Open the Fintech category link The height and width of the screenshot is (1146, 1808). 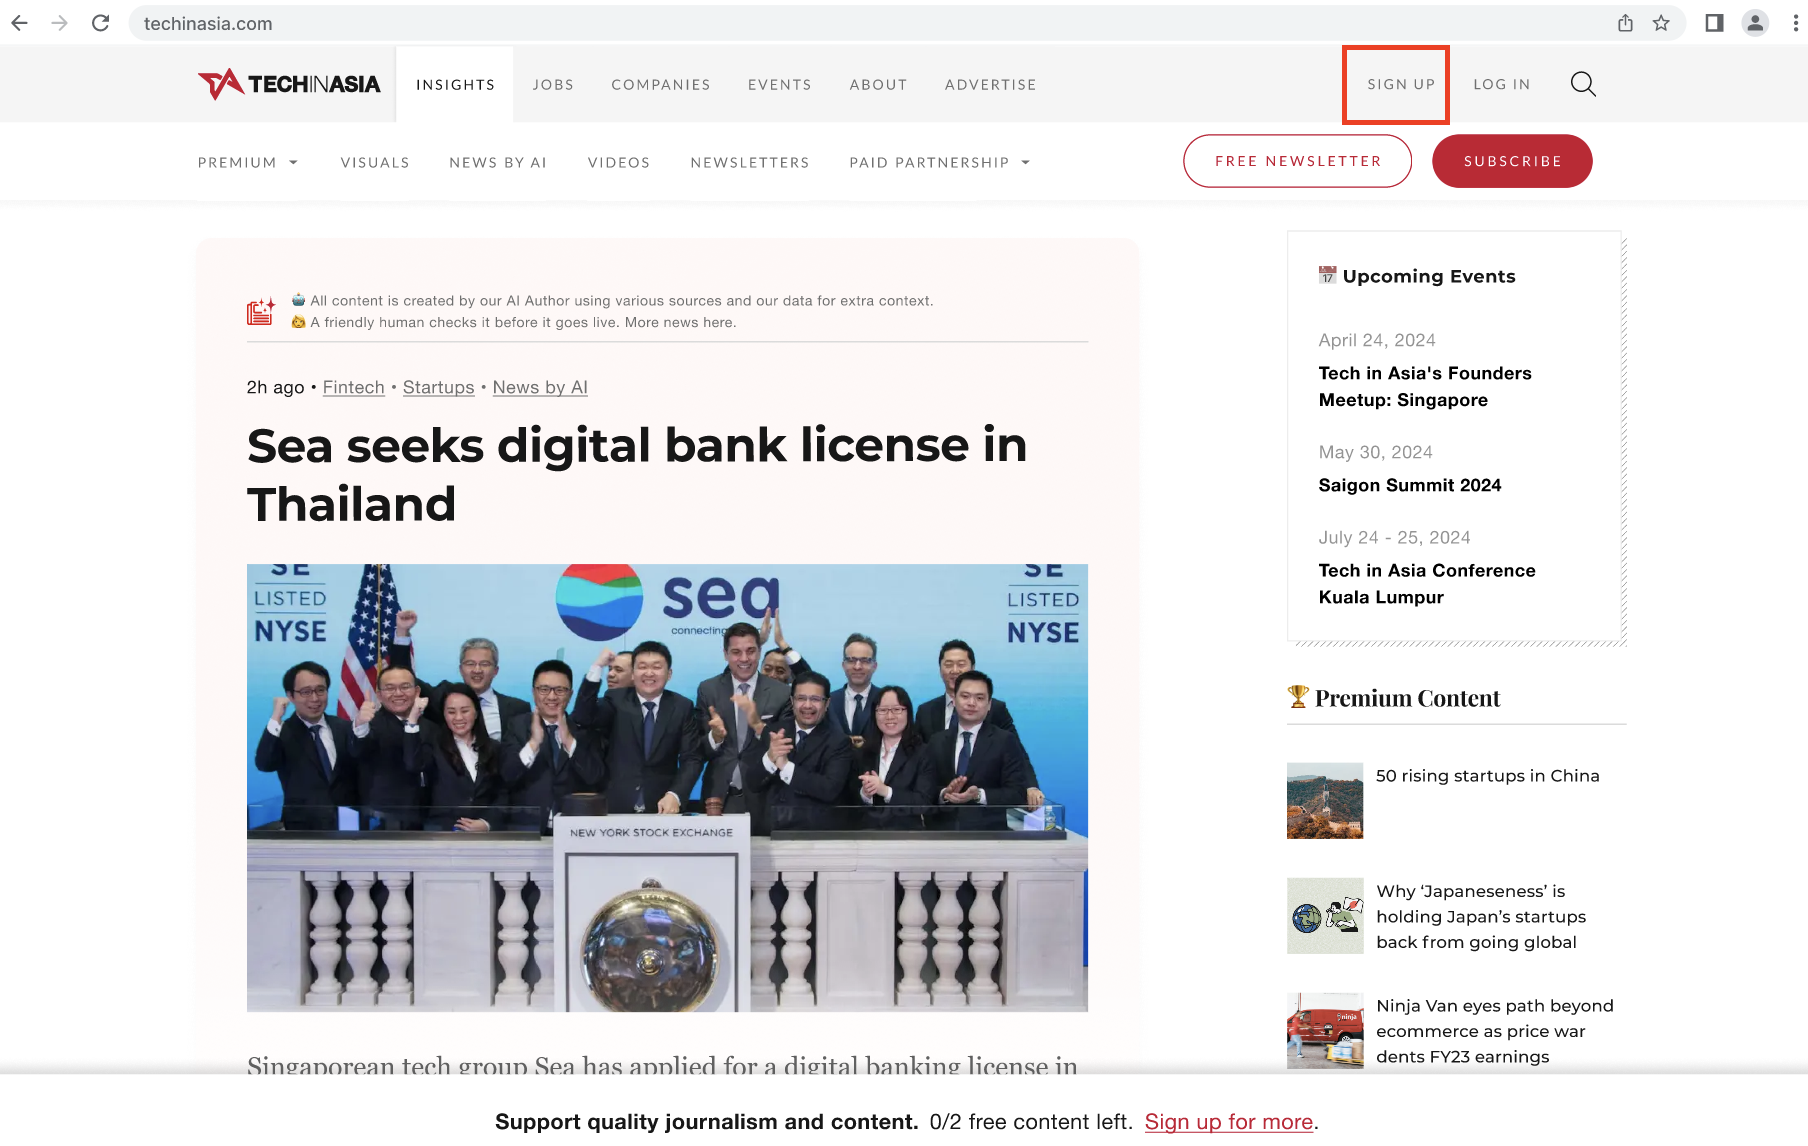354,387
